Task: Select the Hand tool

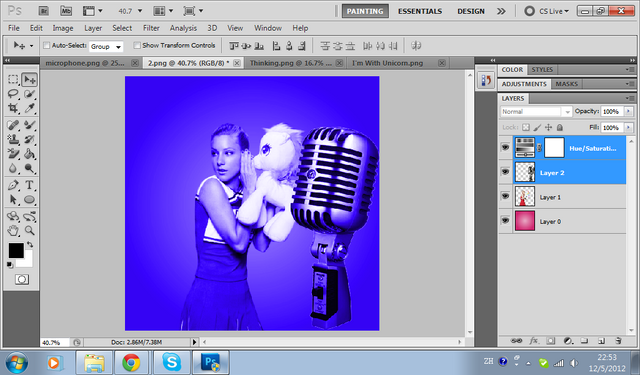Action: click(13, 231)
